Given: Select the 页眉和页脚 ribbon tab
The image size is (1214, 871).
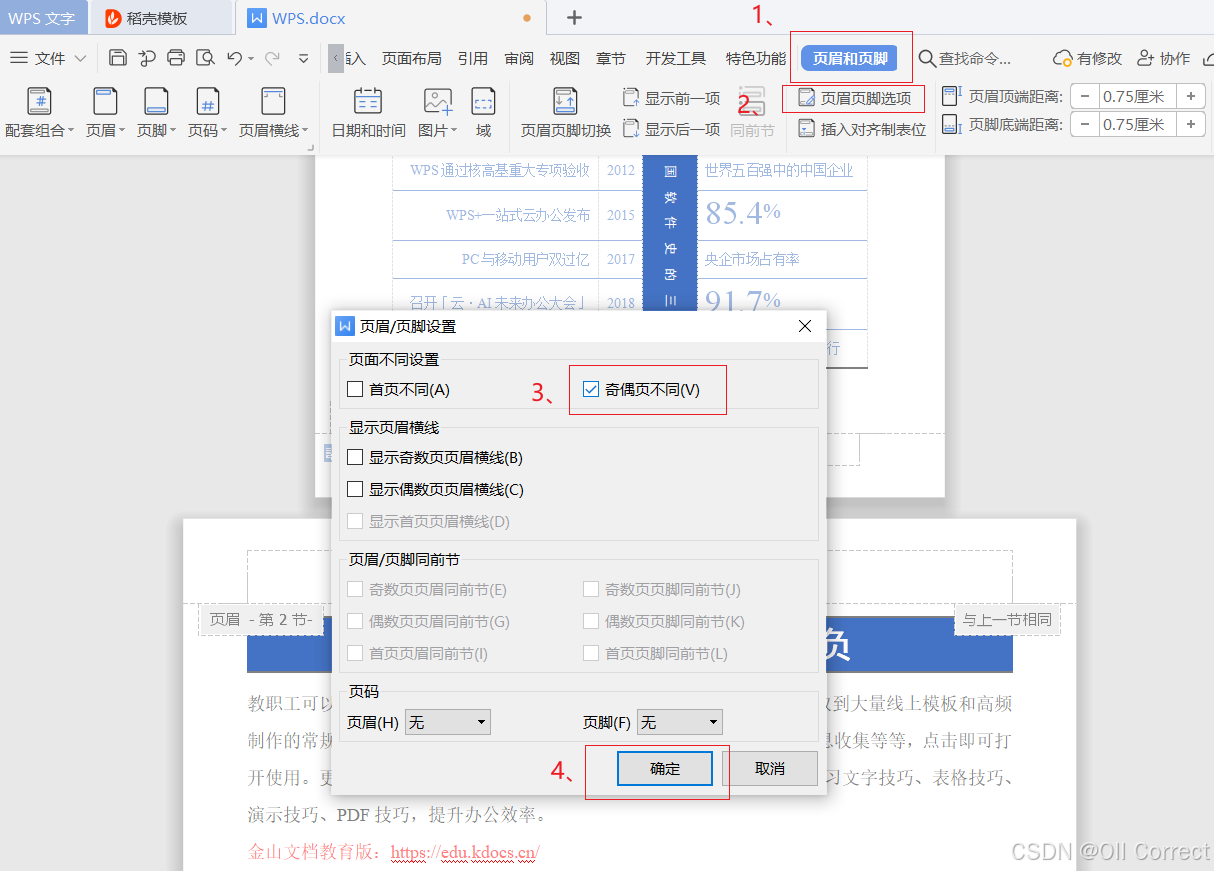Looking at the screenshot, I should pyautogui.click(x=850, y=58).
